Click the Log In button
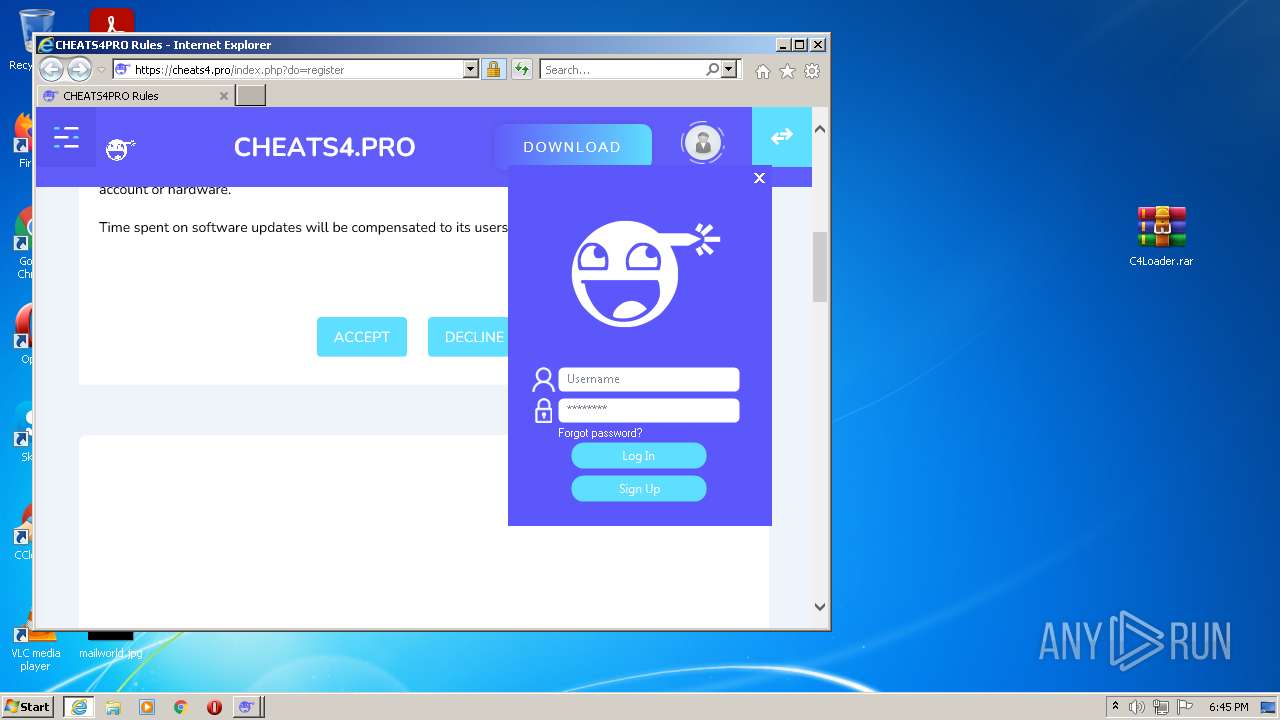 (x=639, y=456)
